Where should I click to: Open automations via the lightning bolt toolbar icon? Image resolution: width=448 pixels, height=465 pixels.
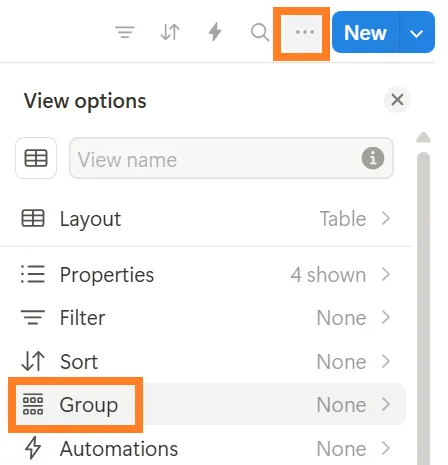[215, 32]
